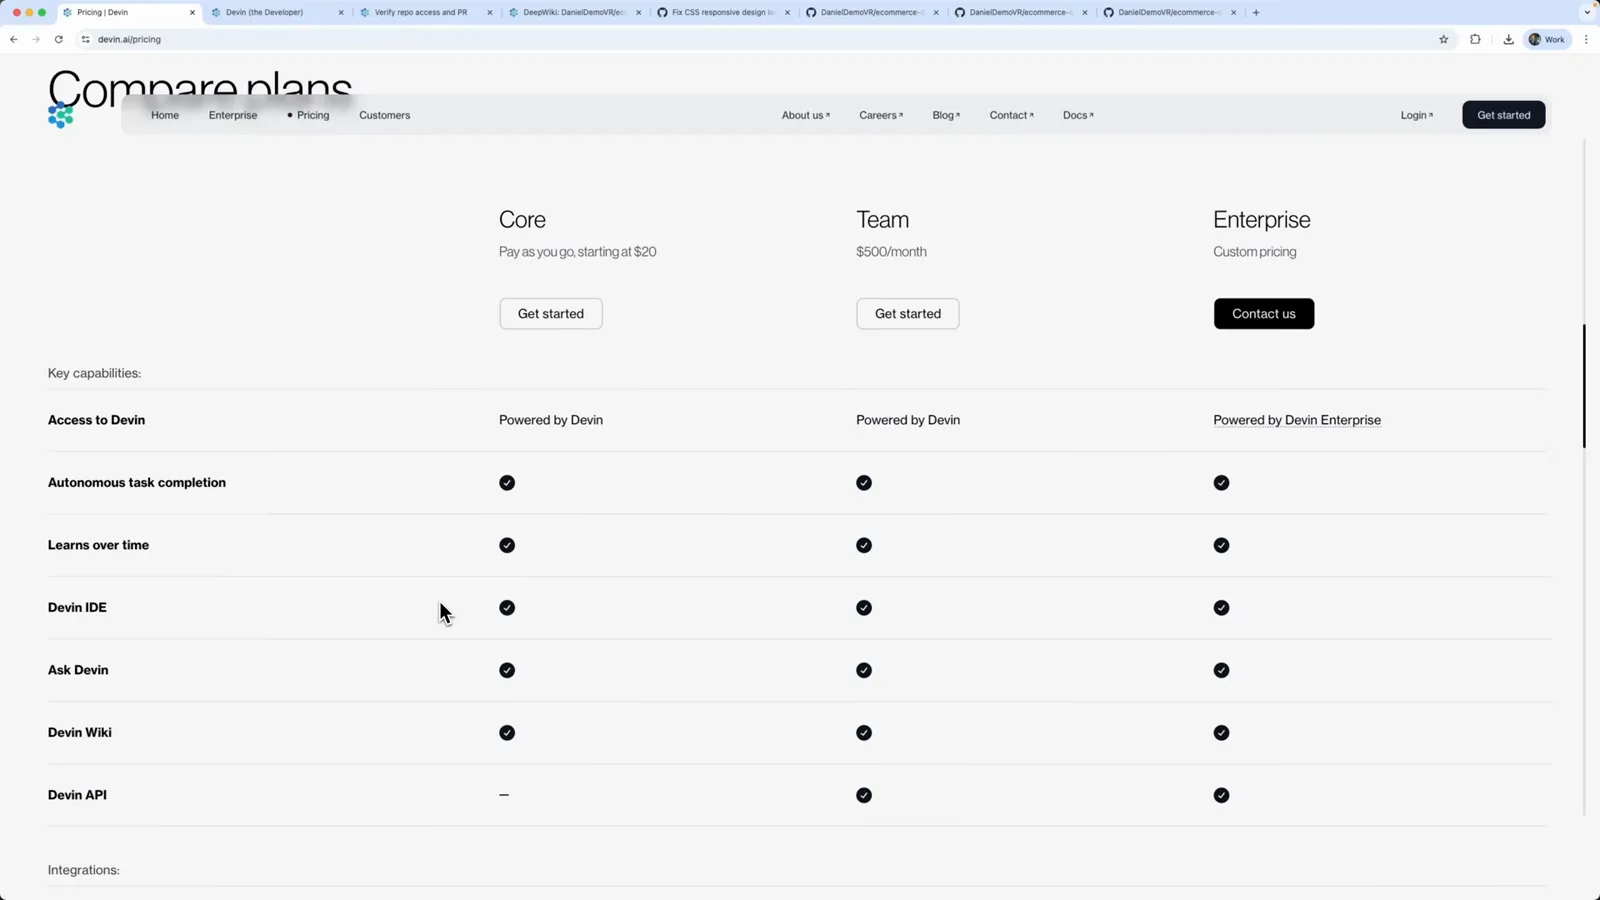Open the Work profile avatar
Viewport: 1600px width, 900px height.
click(x=1547, y=39)
